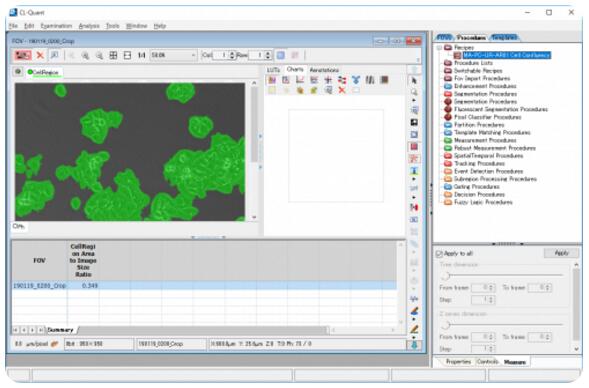Click the zoom in magnifier icon
This screenshot has width=589, height=388.
tap(85, 56)
